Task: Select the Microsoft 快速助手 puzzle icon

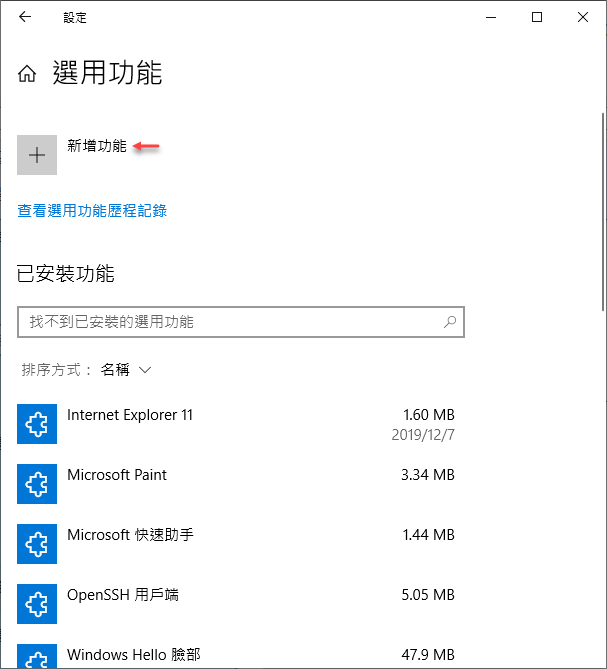Action: (37, 544)
